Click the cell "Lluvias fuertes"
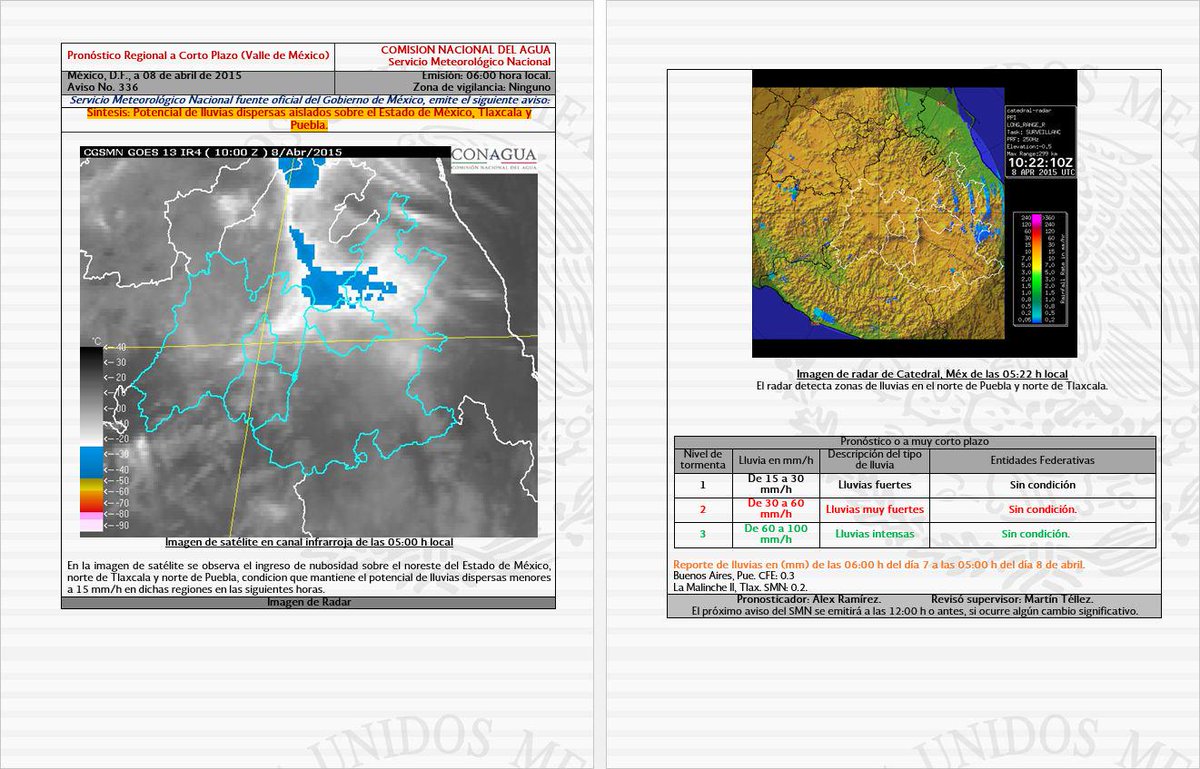This screenshot has height=769, width=1200. (x=875, y=485)
